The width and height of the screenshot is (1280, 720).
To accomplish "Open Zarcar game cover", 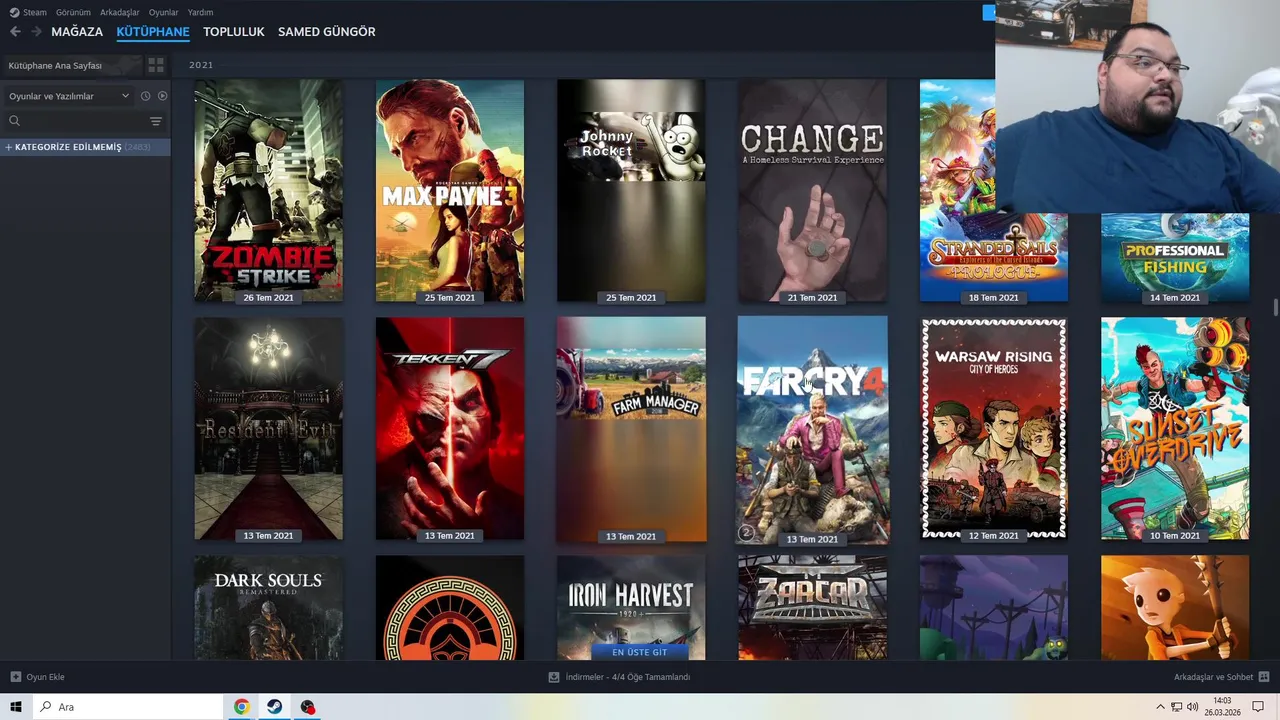I will (x=812, y=608).
